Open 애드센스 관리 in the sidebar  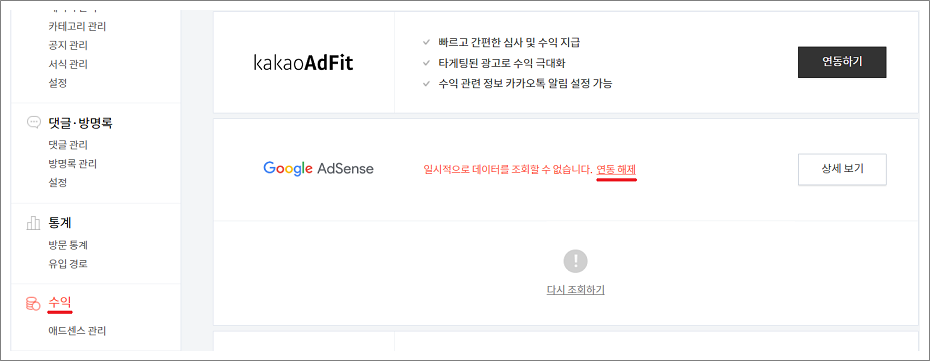click(77, 331)
